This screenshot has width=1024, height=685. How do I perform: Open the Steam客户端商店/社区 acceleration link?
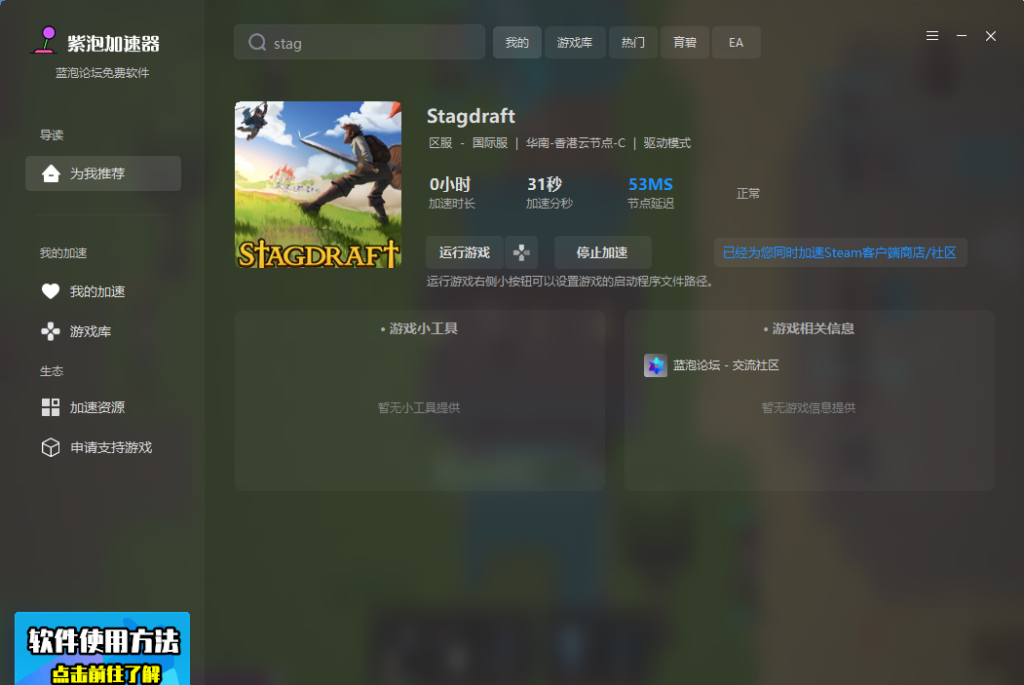[840, 253]
